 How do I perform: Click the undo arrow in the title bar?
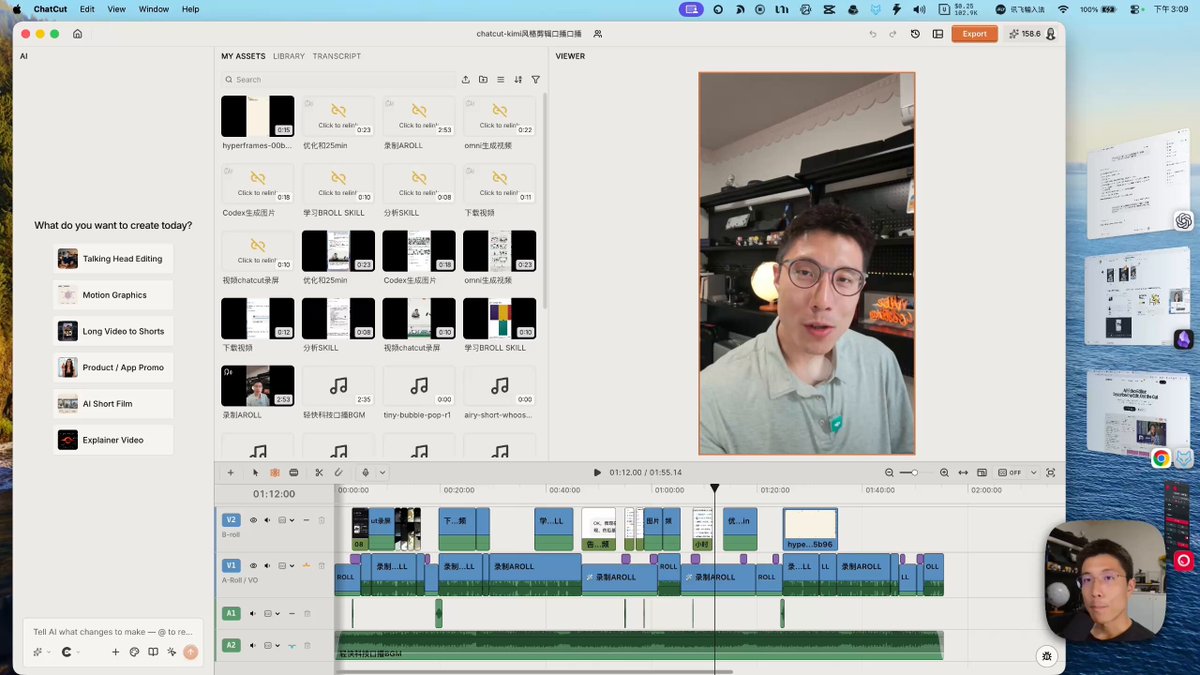pos(873,34)
